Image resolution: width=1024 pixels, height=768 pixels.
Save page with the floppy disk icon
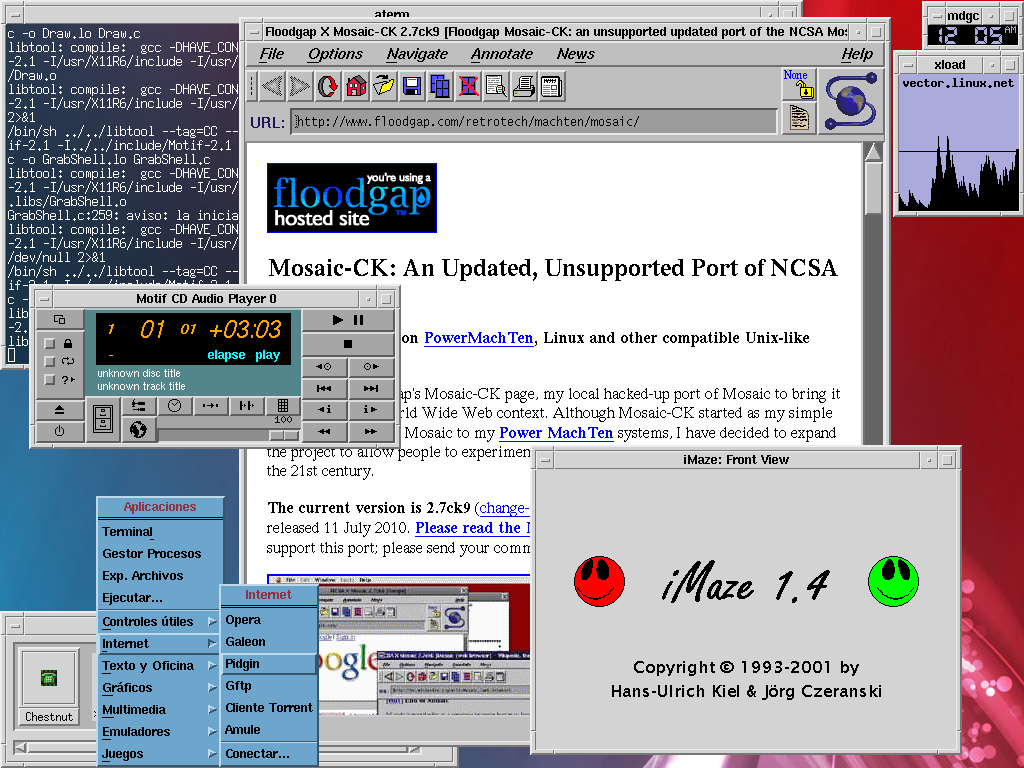(412, 86)
